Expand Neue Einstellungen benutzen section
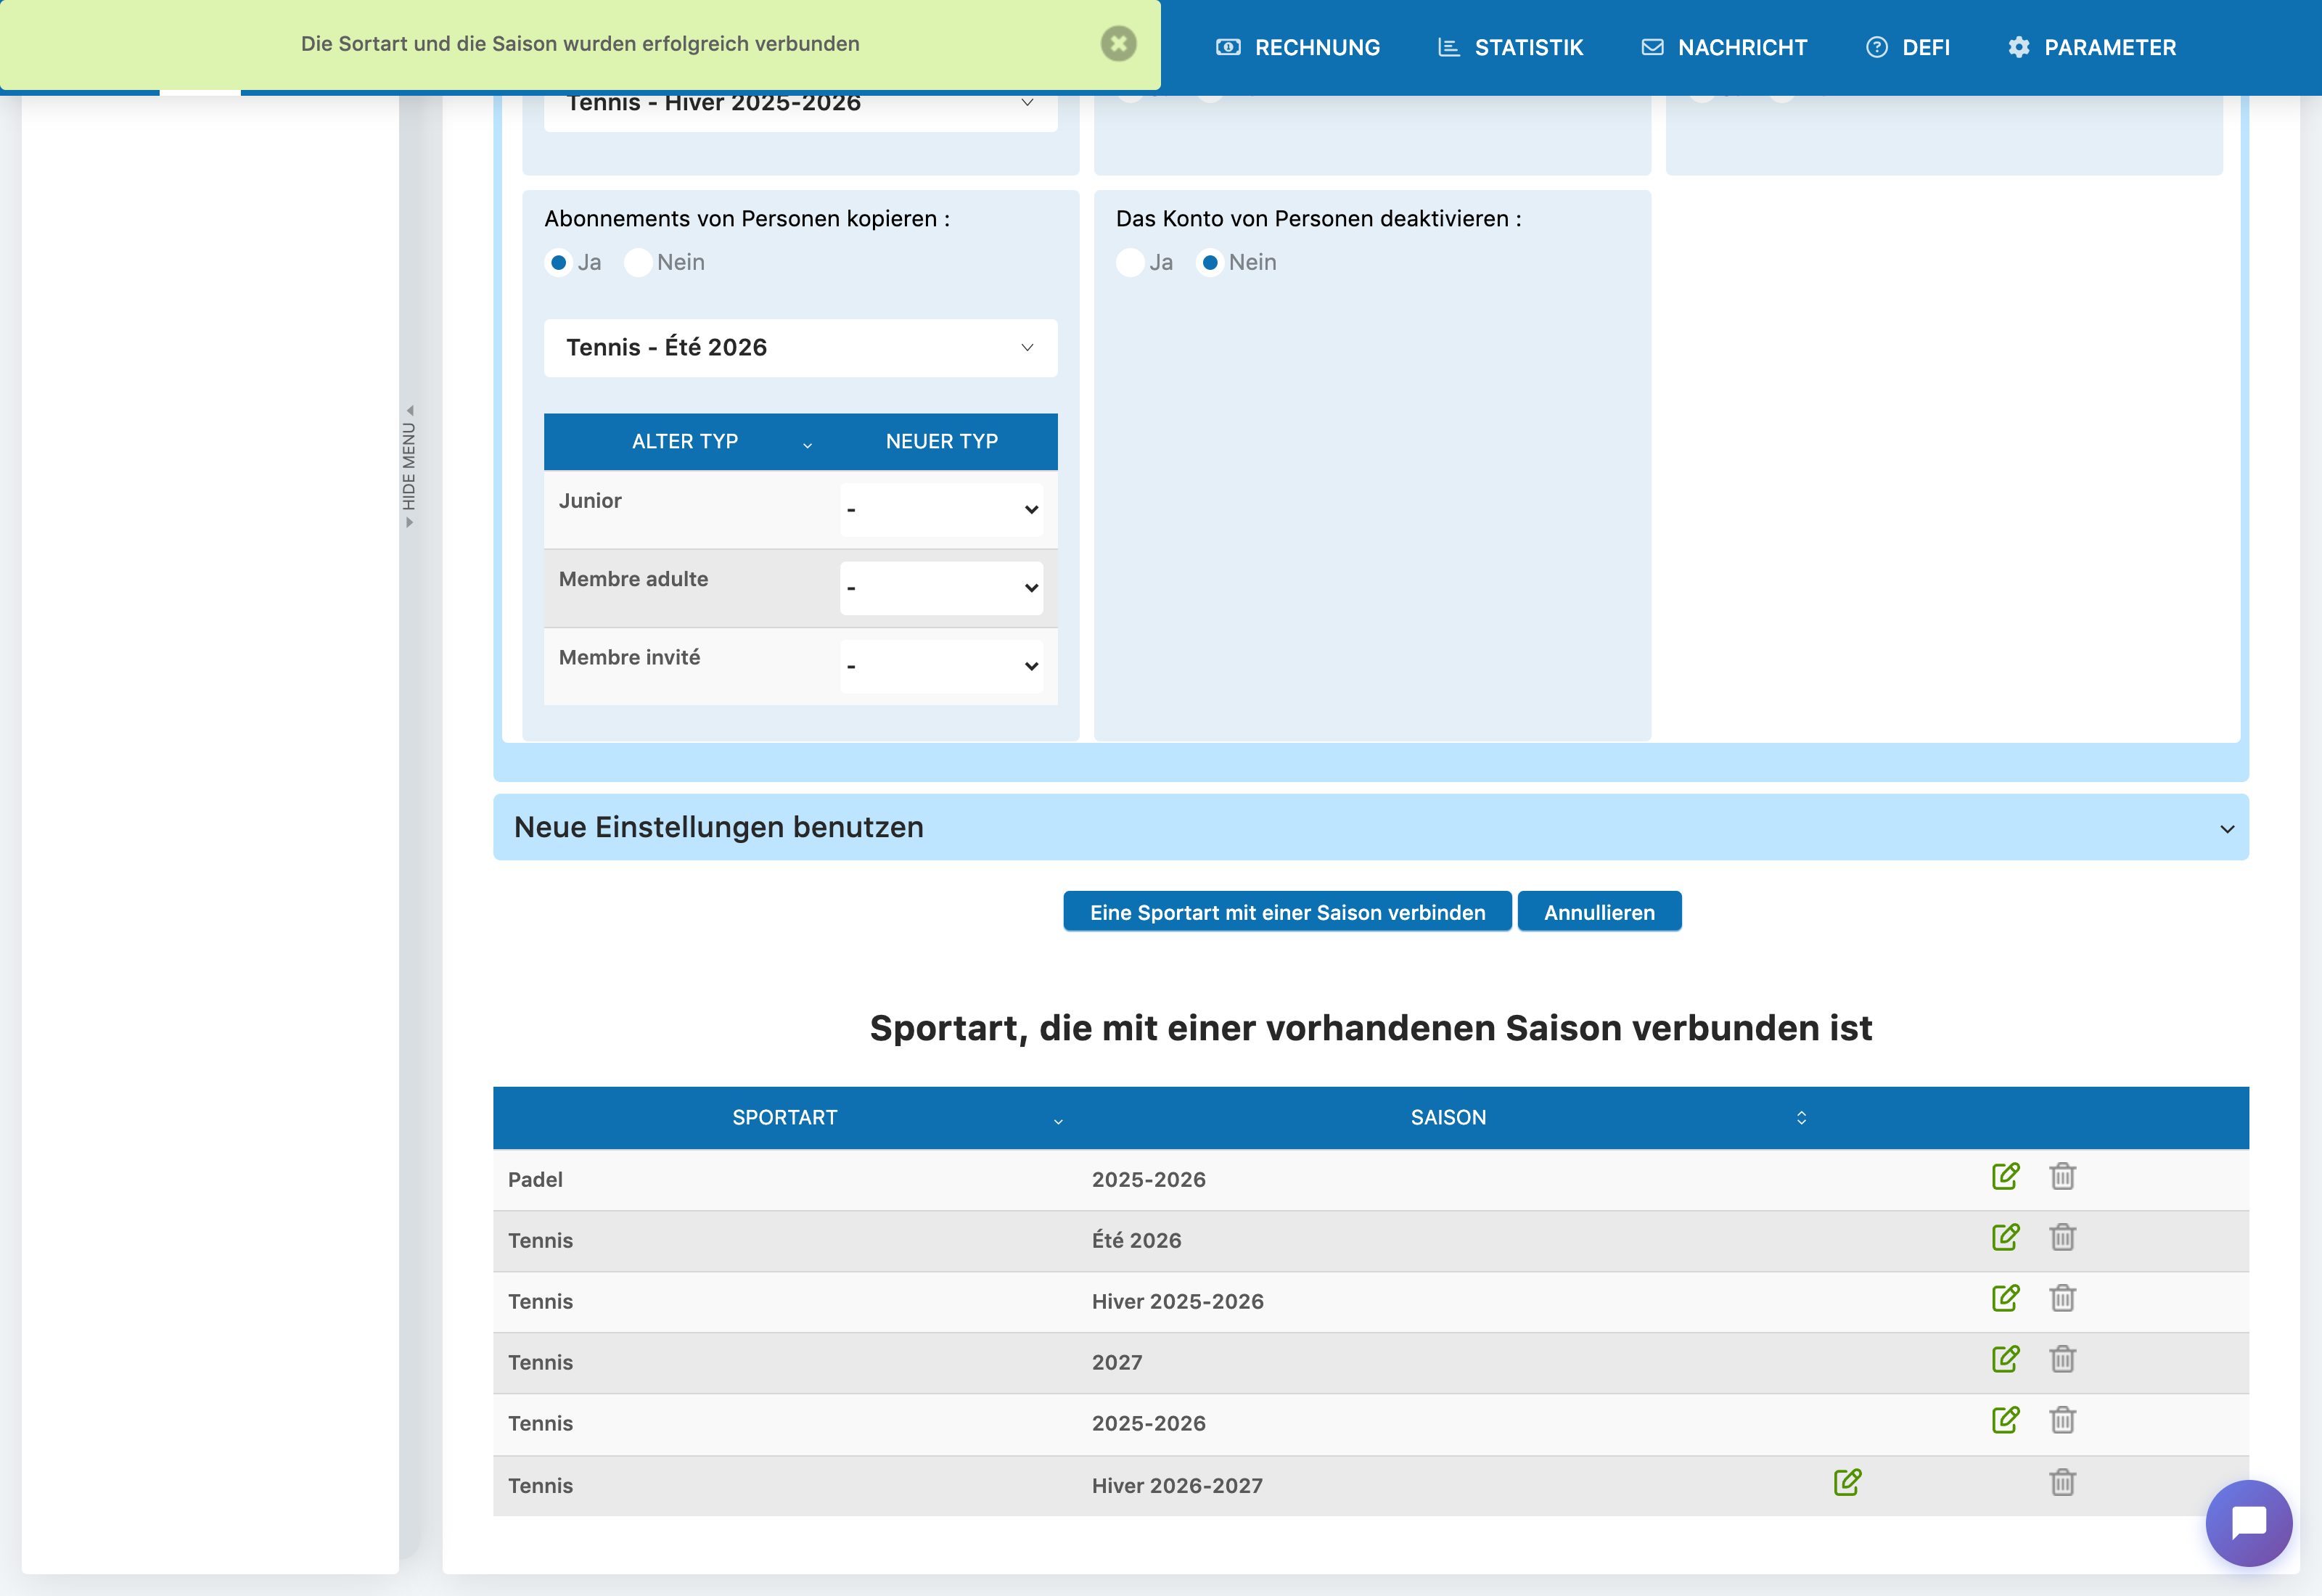 [x=1370, y=827]
